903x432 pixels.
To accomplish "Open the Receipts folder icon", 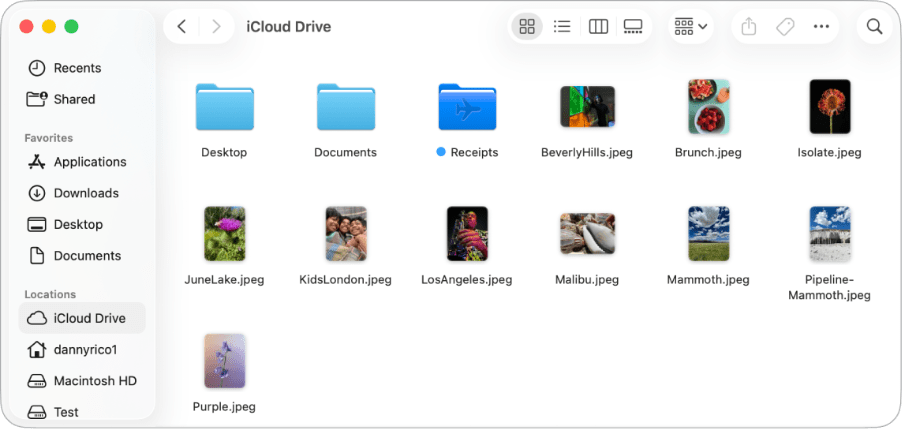I will click(x=467, y=107).
